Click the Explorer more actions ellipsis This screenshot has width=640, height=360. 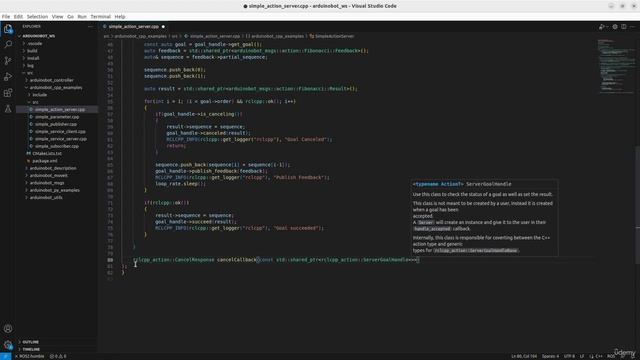(90, 27)
